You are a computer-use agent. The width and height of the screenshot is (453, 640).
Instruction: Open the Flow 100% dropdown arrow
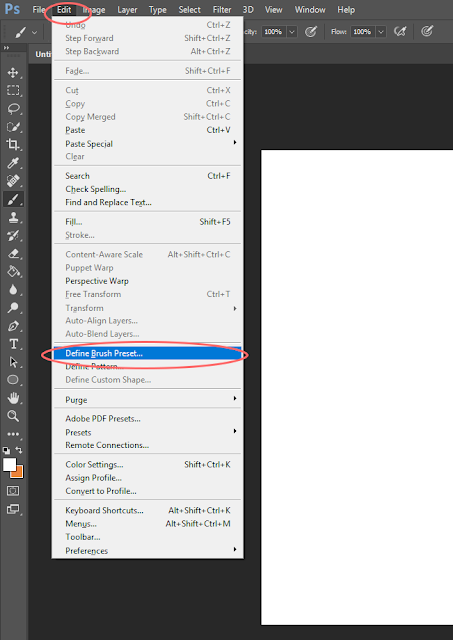pyautogui.click(x=381, y=32)
